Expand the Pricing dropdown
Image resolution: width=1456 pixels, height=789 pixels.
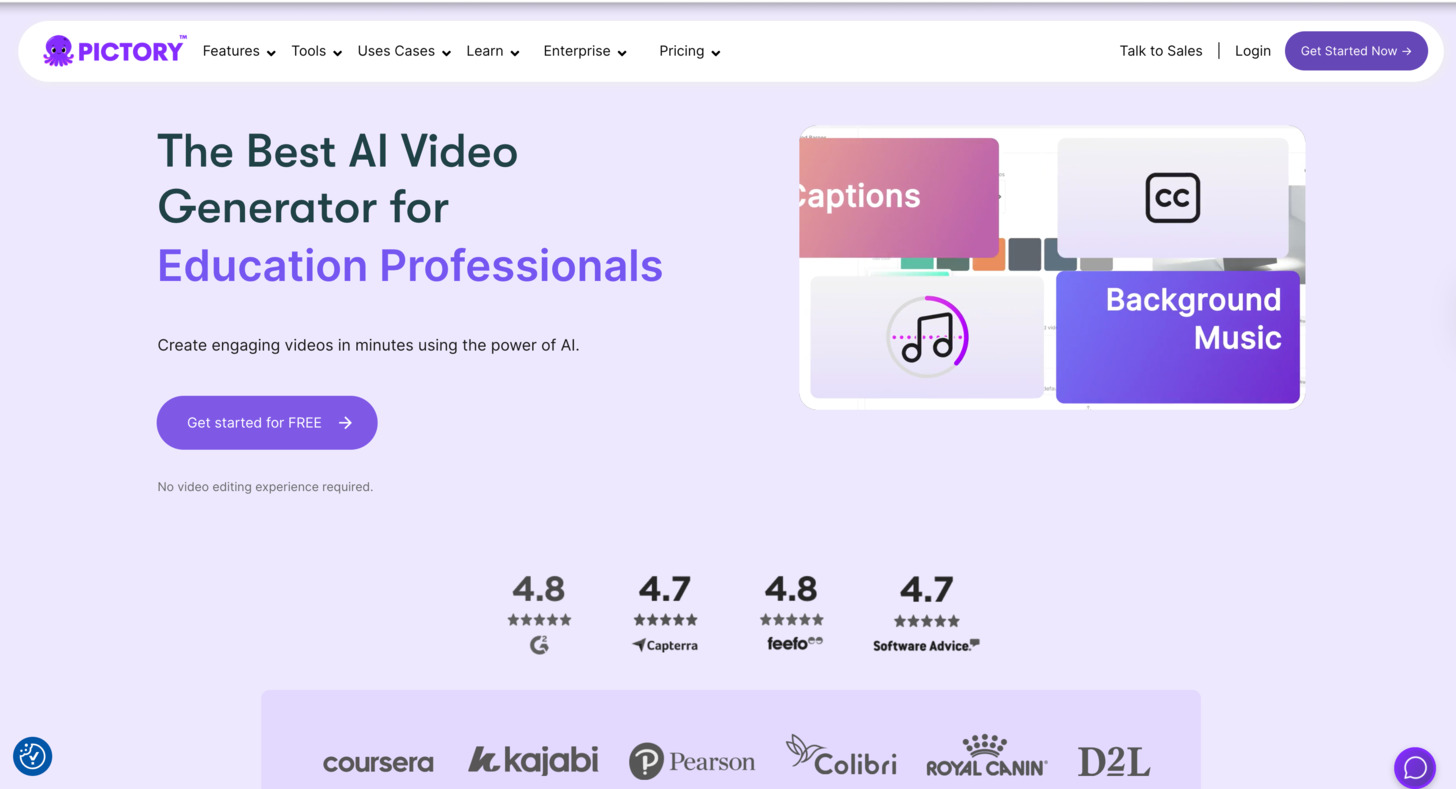pyautogui.click(x=690, y=51)
